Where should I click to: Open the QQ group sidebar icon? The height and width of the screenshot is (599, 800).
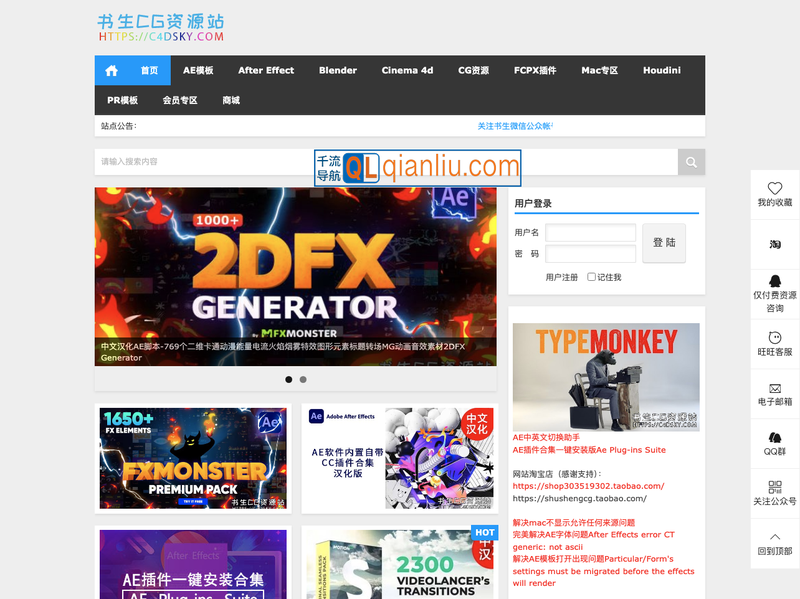775,438
